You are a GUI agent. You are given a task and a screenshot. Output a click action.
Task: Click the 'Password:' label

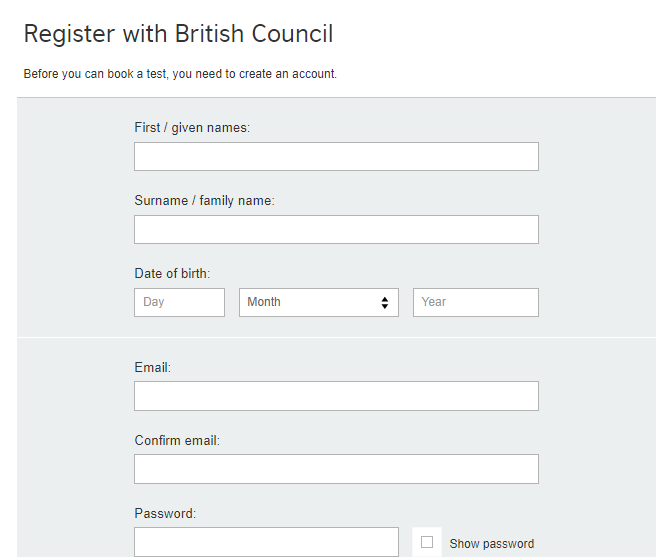pos(165,514)
